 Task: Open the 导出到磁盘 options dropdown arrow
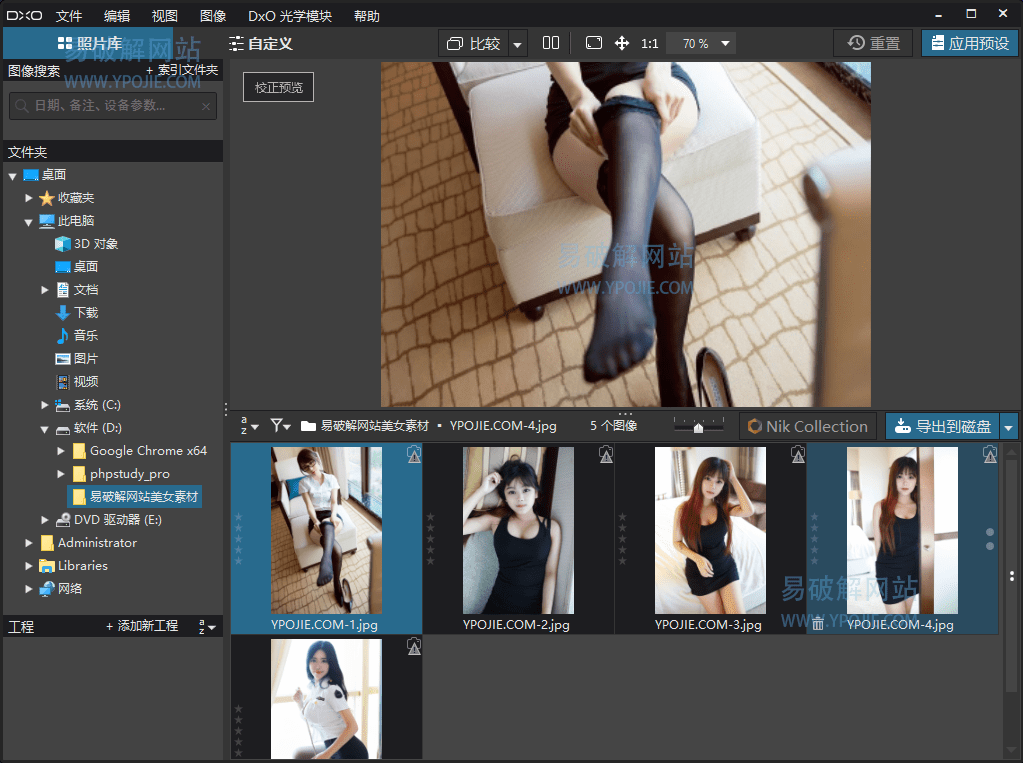click(x=1010, y=425)
